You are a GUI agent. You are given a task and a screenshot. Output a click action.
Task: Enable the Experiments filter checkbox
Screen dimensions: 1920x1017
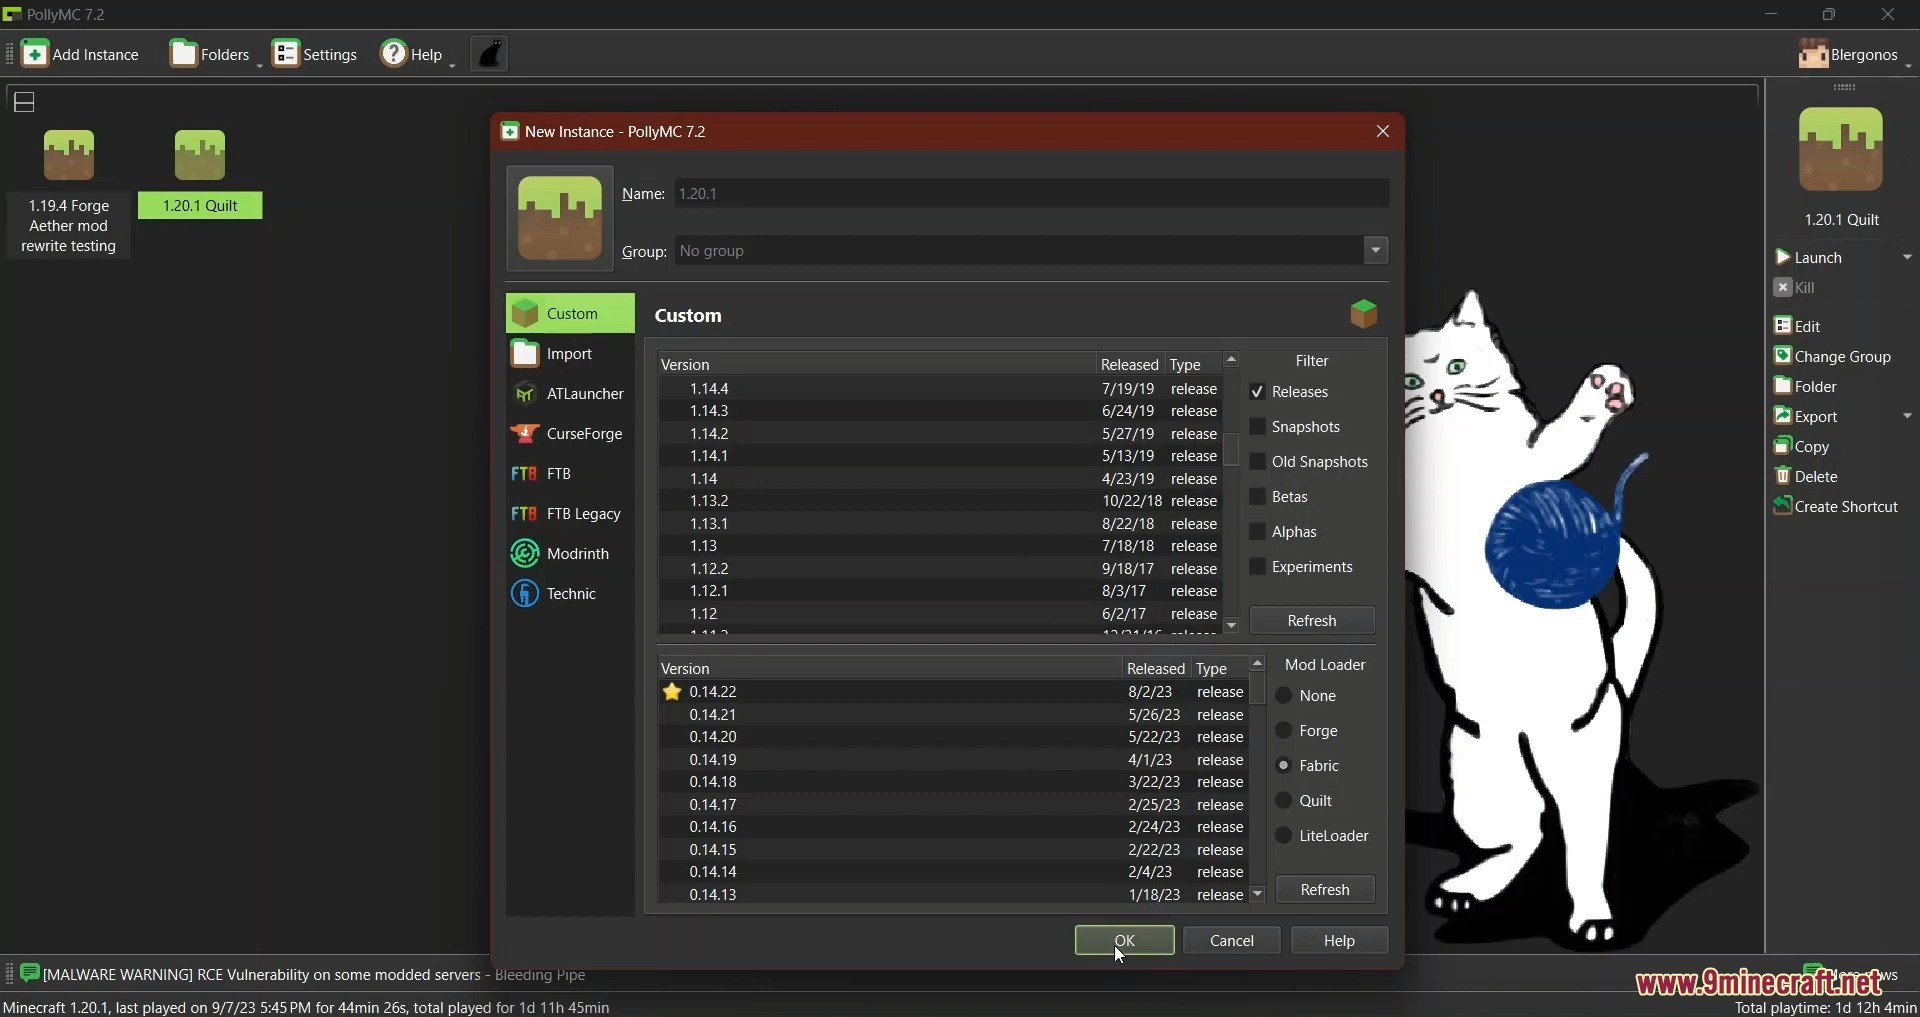1258,568
